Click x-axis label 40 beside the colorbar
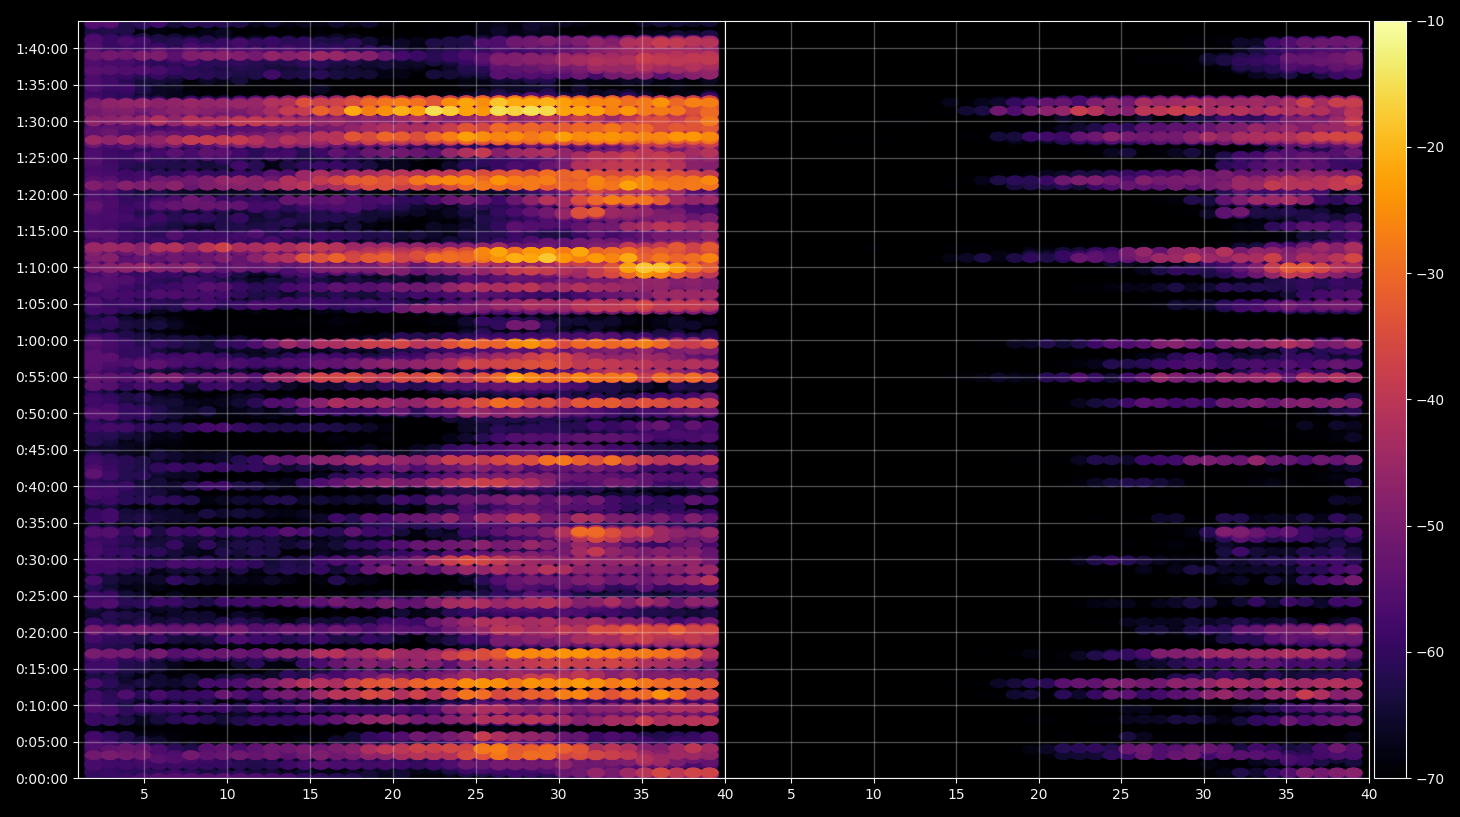Screen dimensions: 1460x817 click(x=1369, y=795)
